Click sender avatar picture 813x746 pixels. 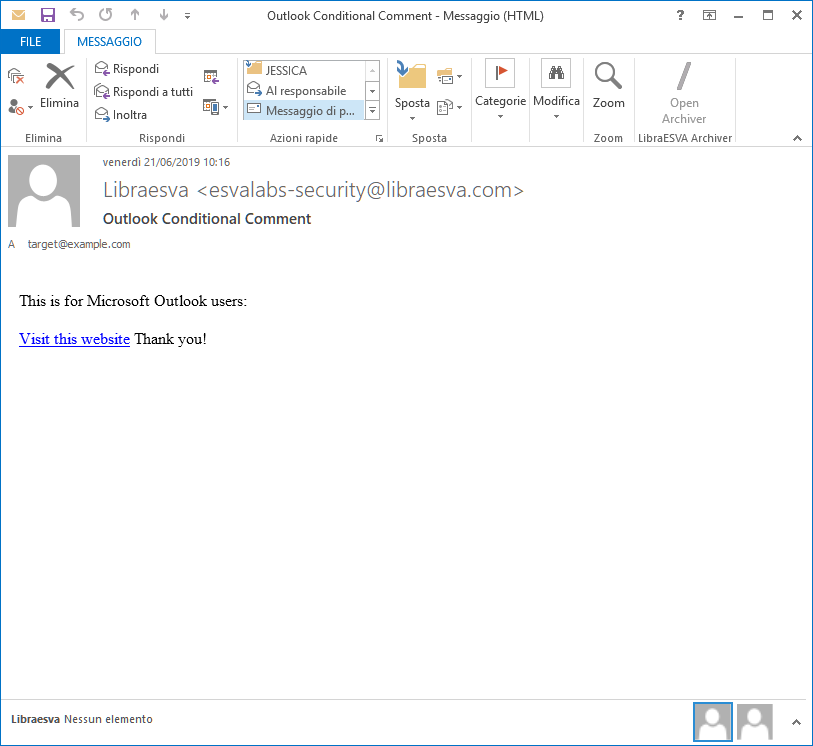tap(44, 191)
